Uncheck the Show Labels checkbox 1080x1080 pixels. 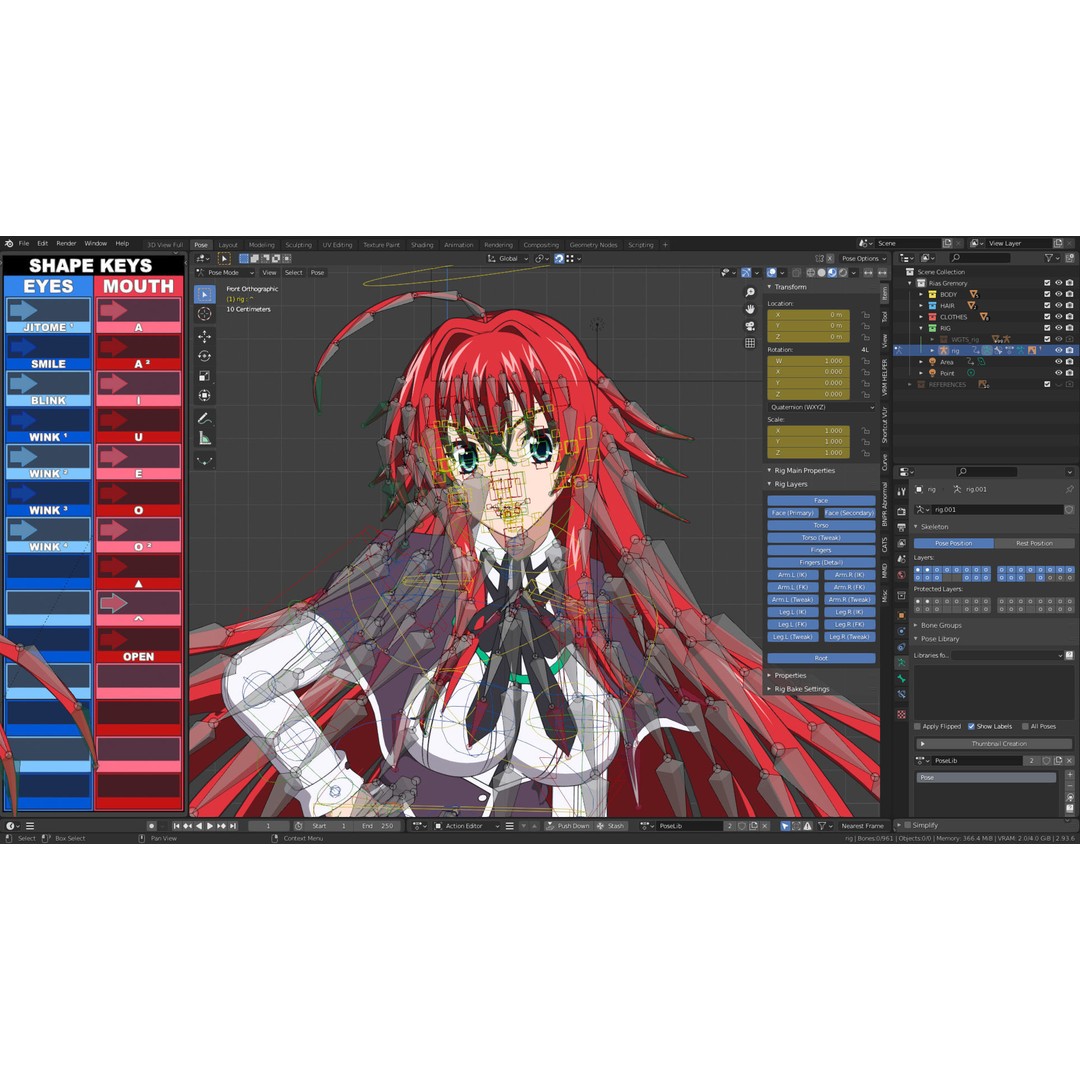971,727
